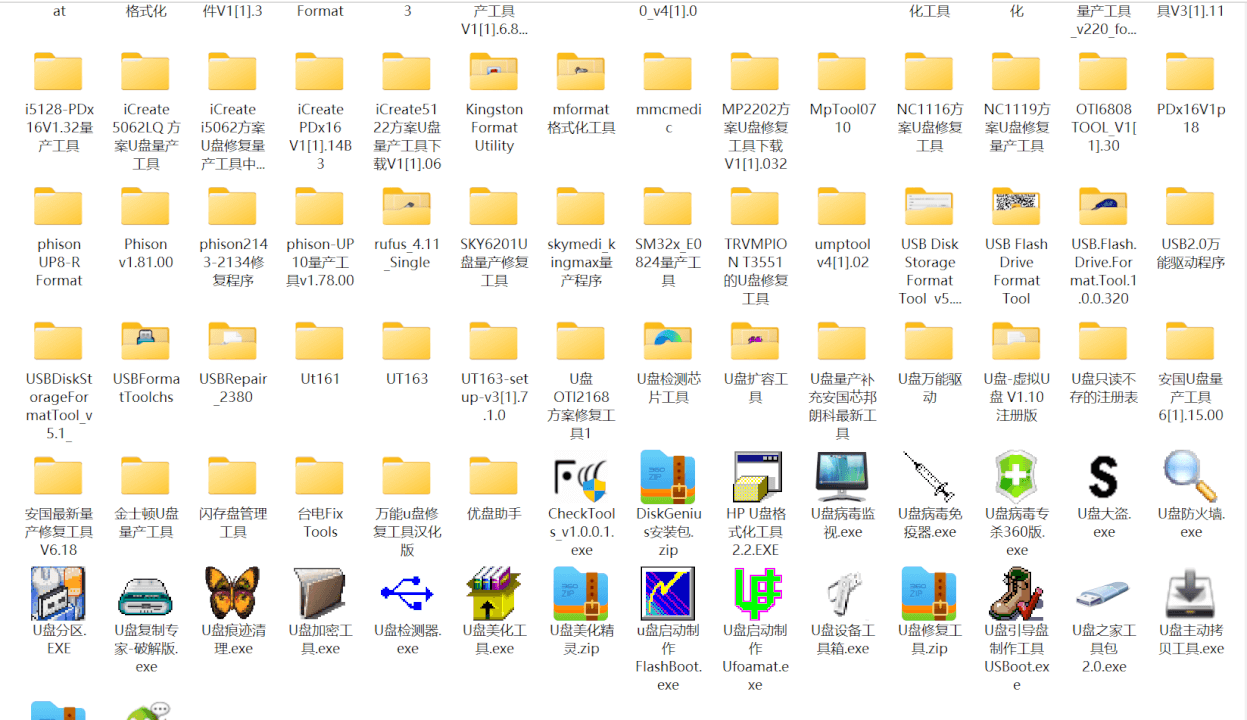Click the DiskGenius安装包.zip archive
This screenshot has width=1247, height=720.
click(668, 477)
